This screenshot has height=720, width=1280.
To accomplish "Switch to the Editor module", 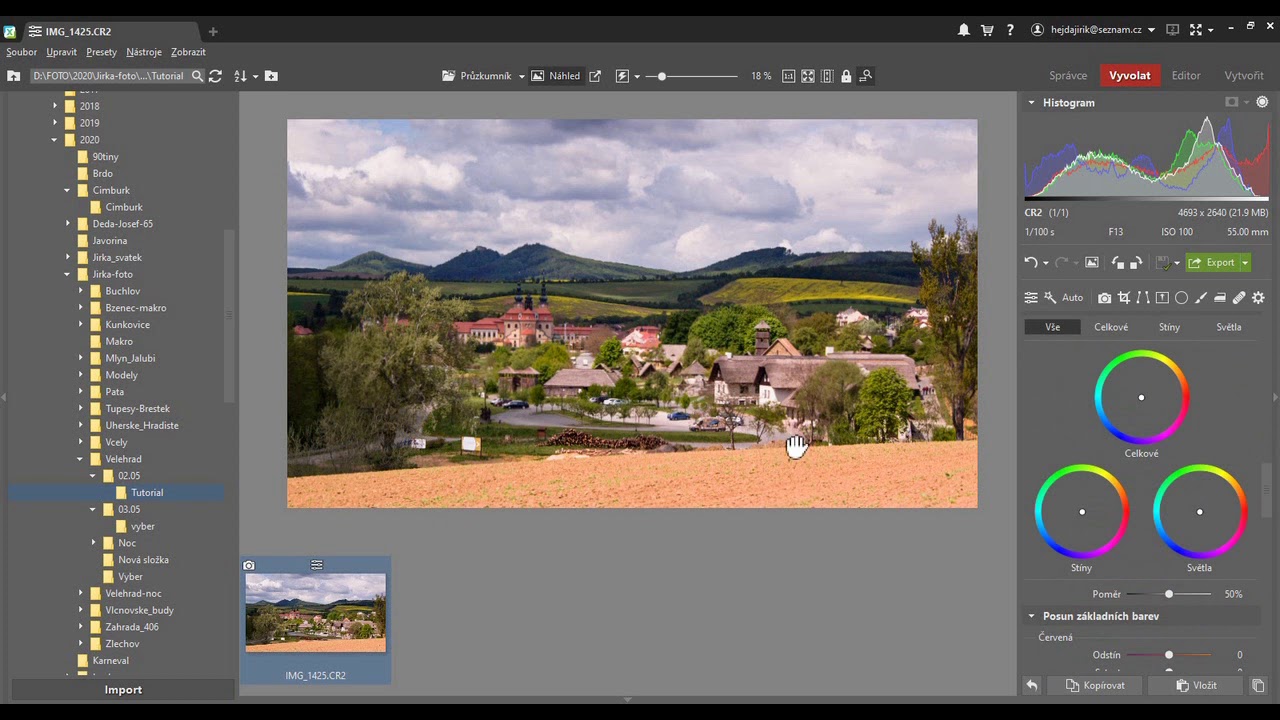I will pos(1186,76).
